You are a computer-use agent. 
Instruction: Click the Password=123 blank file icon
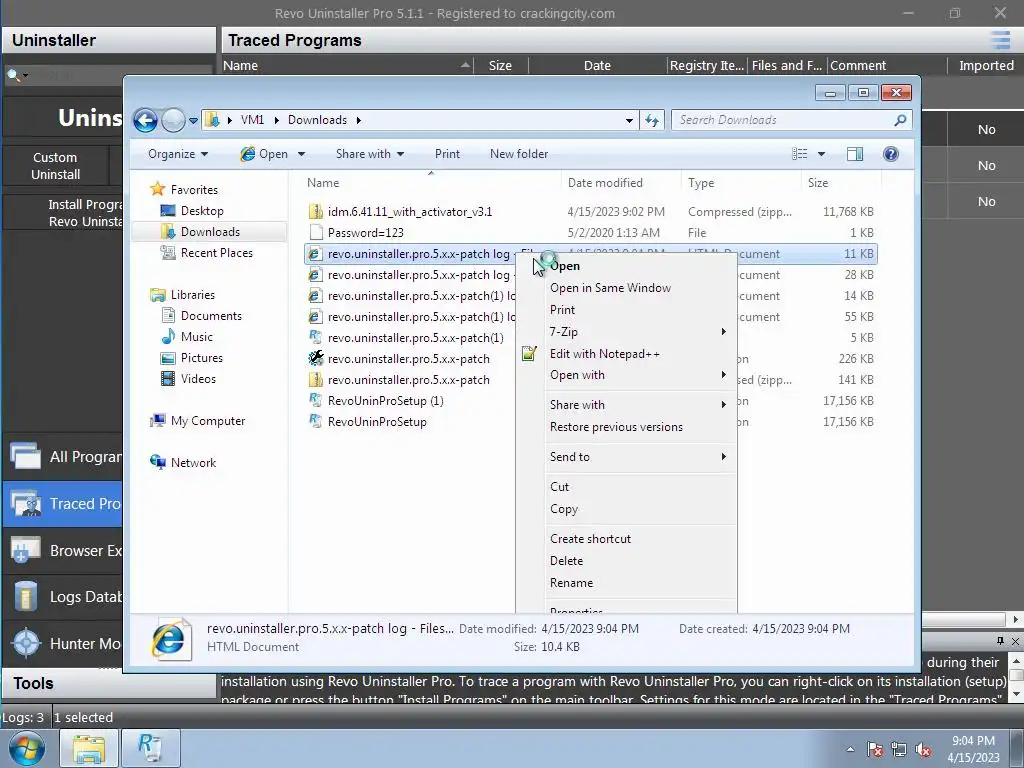[x=316, y=232]
